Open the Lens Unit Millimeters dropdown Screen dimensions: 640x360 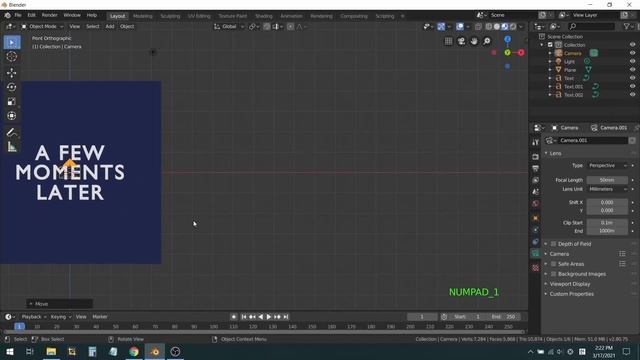click(607, 189)
